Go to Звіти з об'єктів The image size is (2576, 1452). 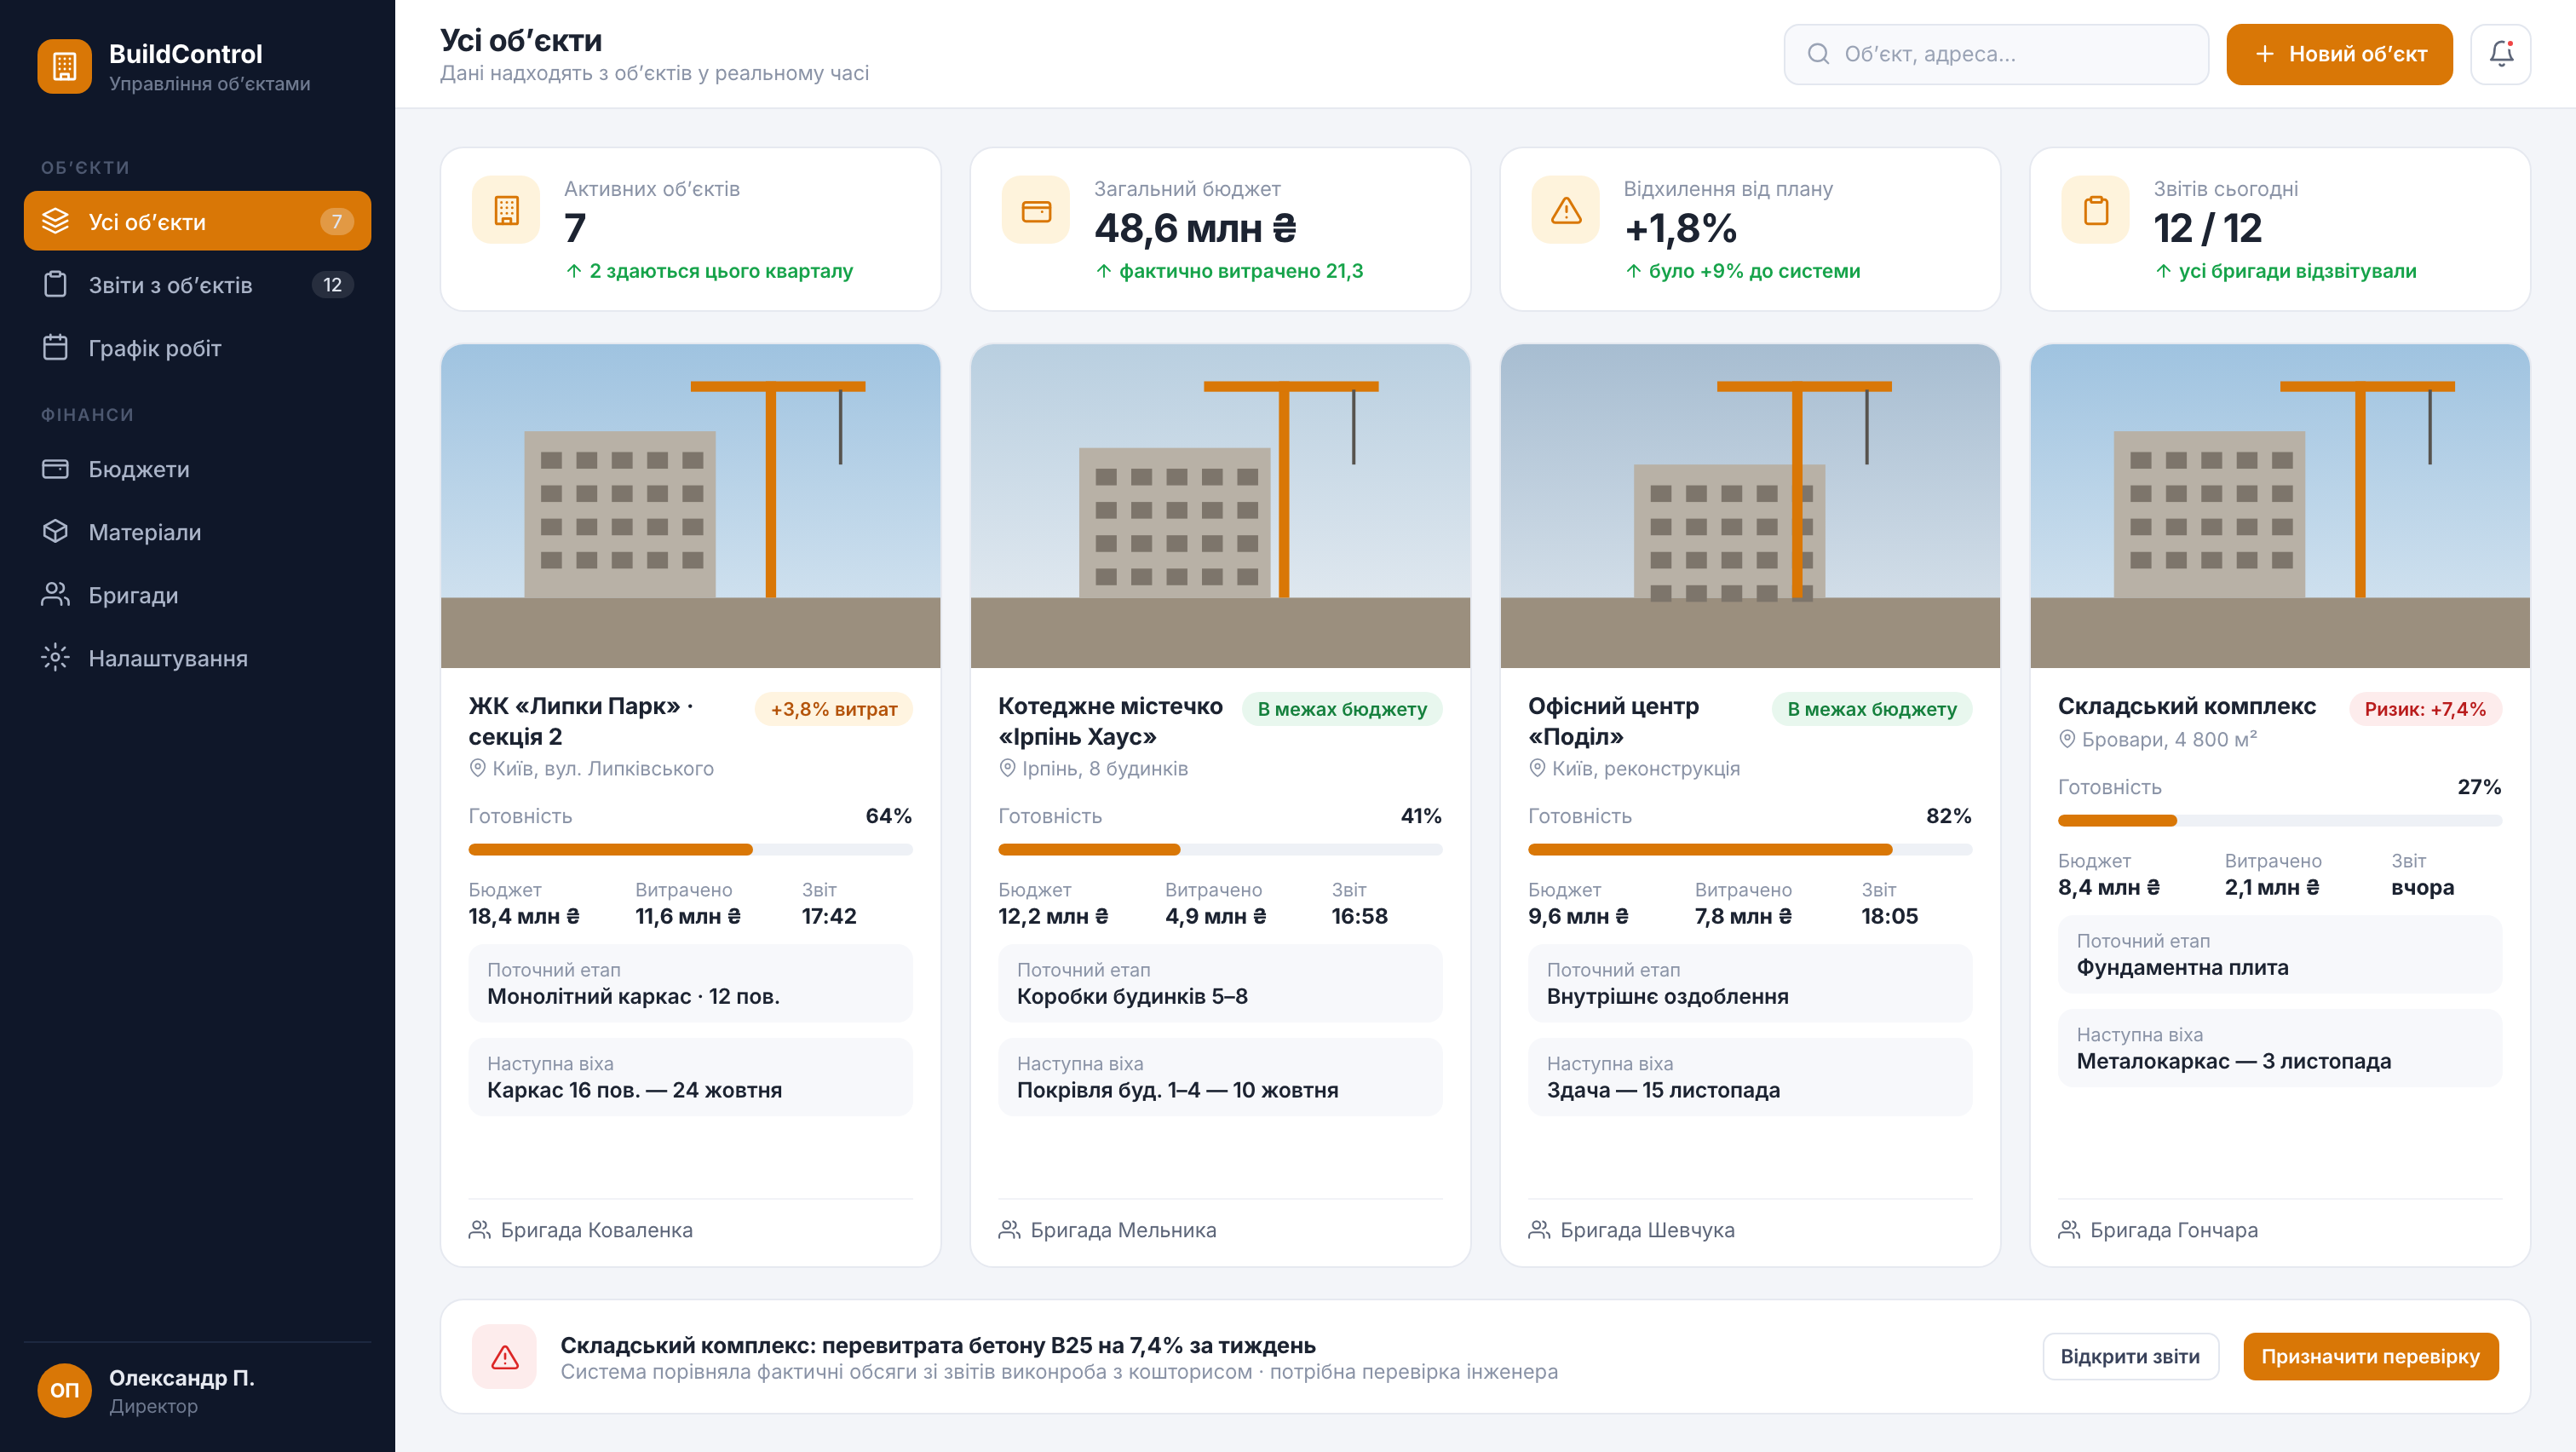coord(197,285)
